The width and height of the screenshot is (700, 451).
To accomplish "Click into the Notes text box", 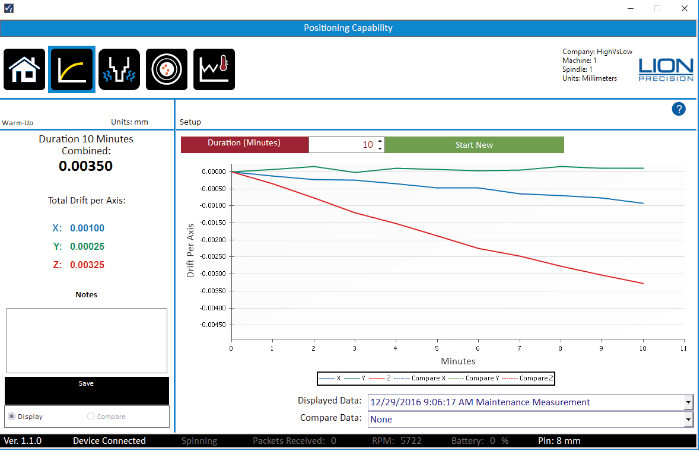I will click(87, 340).
